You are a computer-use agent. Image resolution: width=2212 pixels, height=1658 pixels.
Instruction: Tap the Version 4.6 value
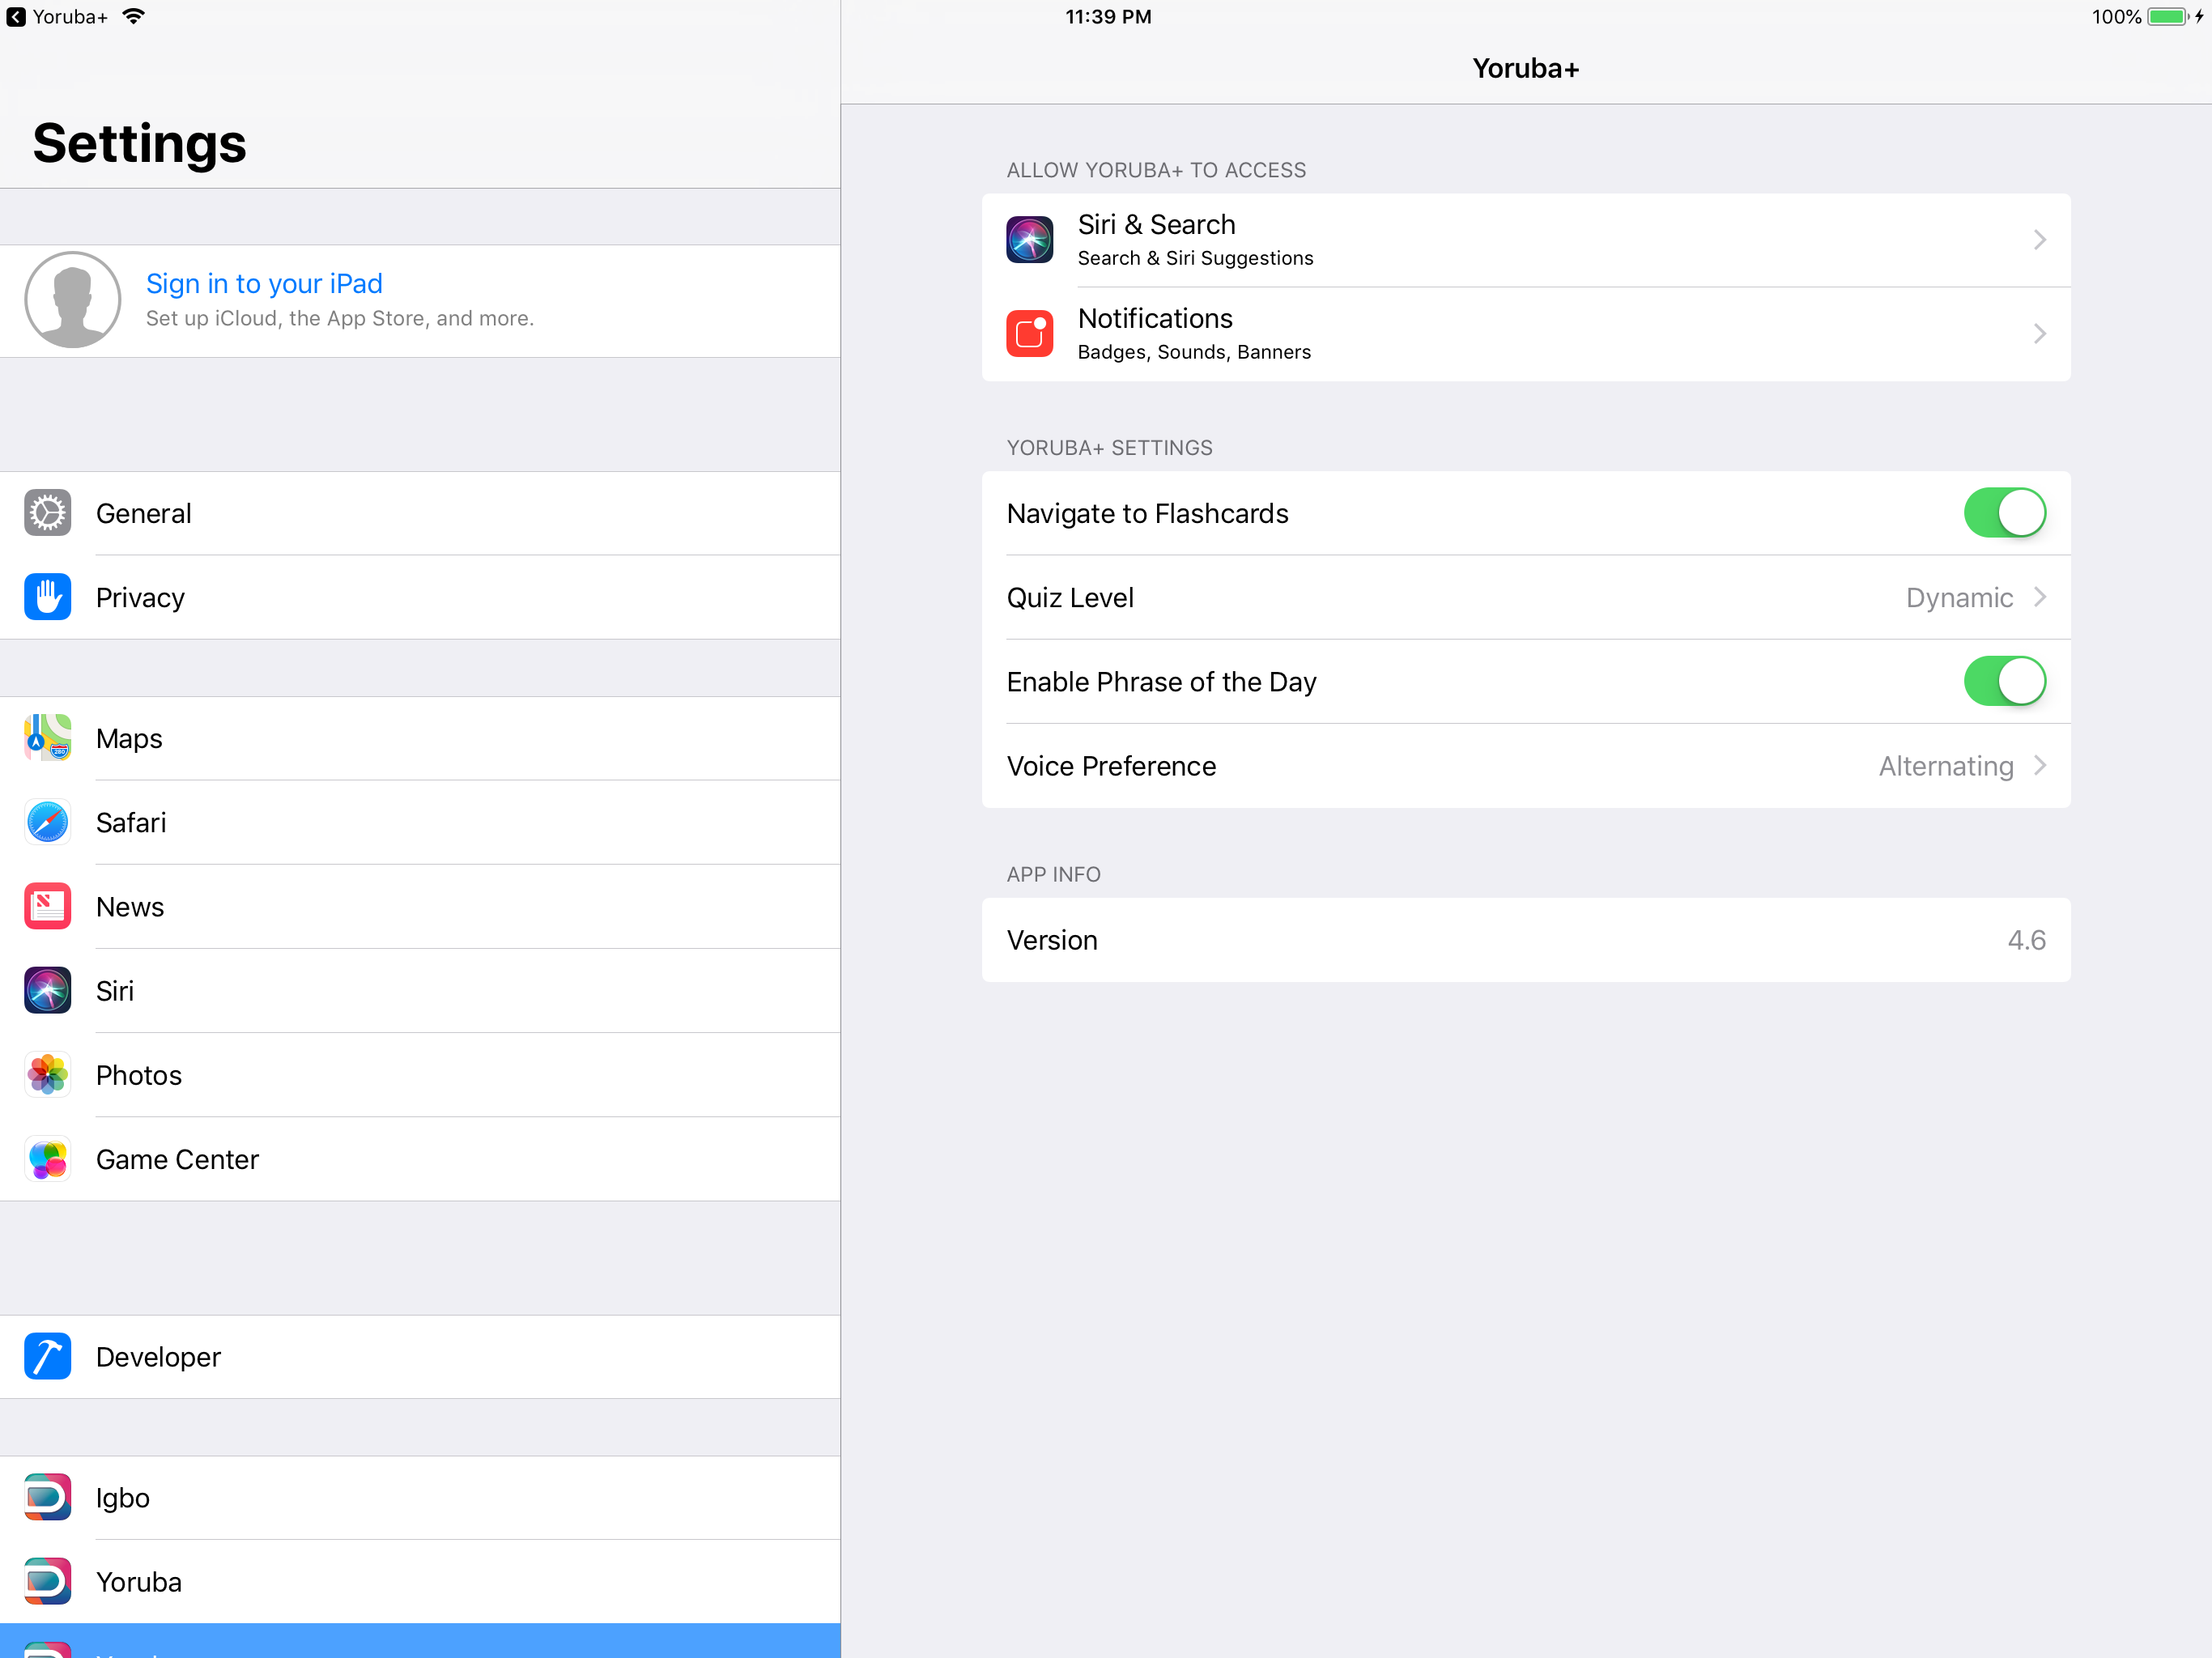pos(2026,940)
